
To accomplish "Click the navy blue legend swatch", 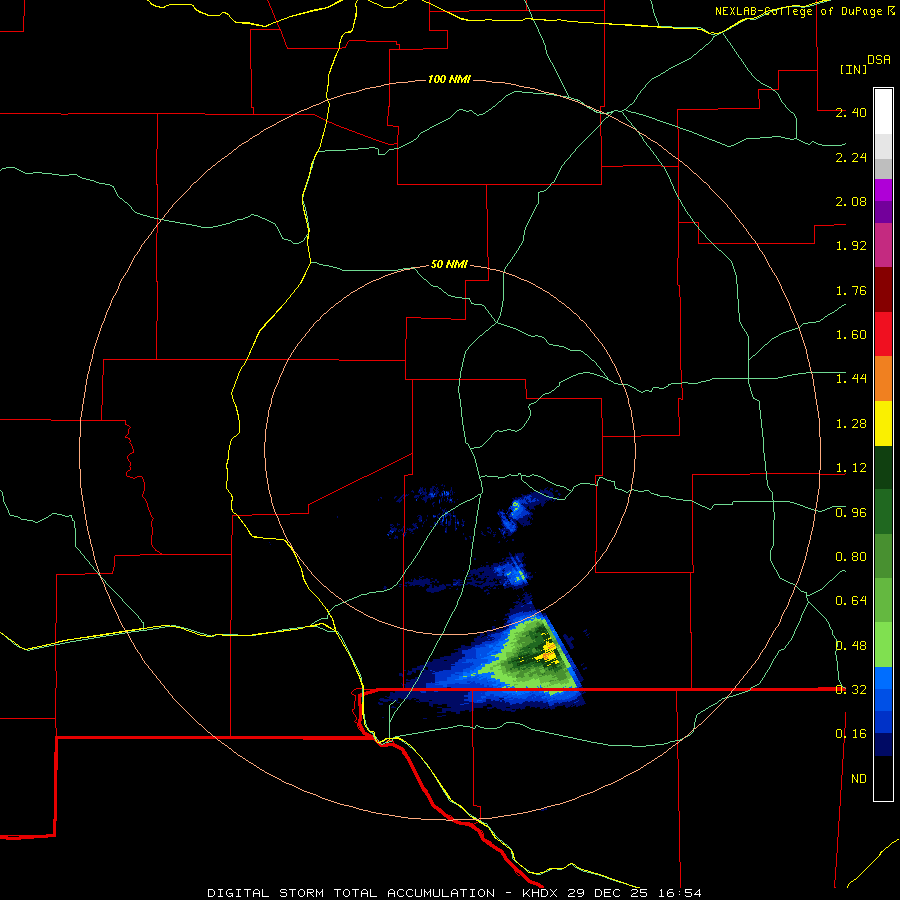I will click(x=883, y=745).
